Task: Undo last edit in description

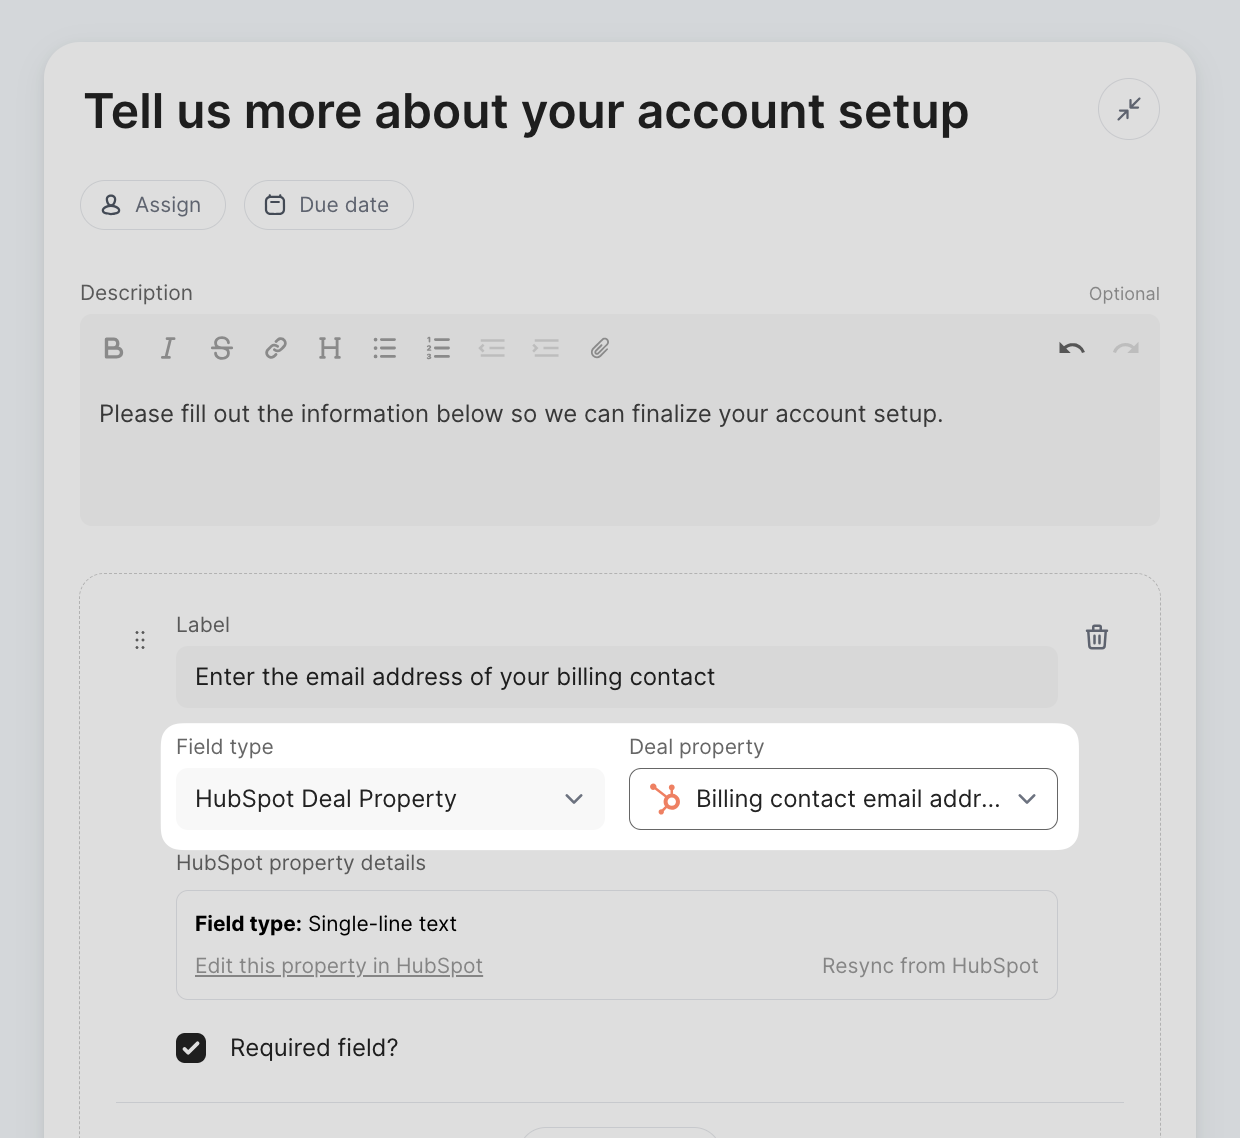Action: point(1072,348)
